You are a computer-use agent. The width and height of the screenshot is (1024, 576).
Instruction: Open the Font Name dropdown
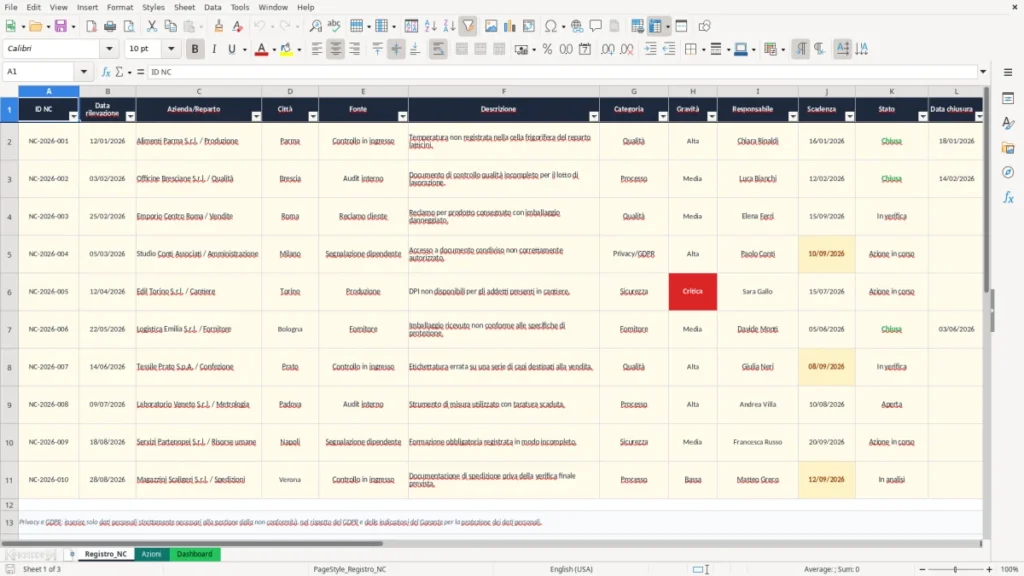109,49
